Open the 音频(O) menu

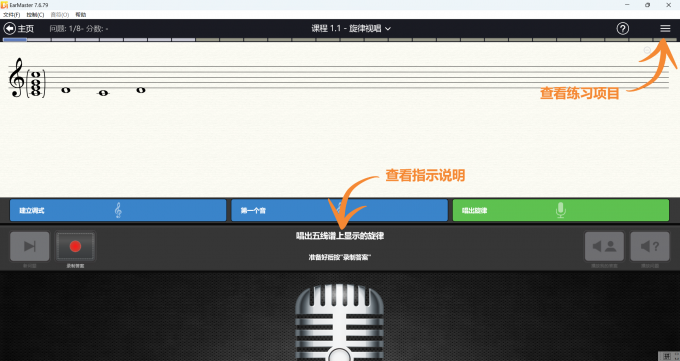59,15
